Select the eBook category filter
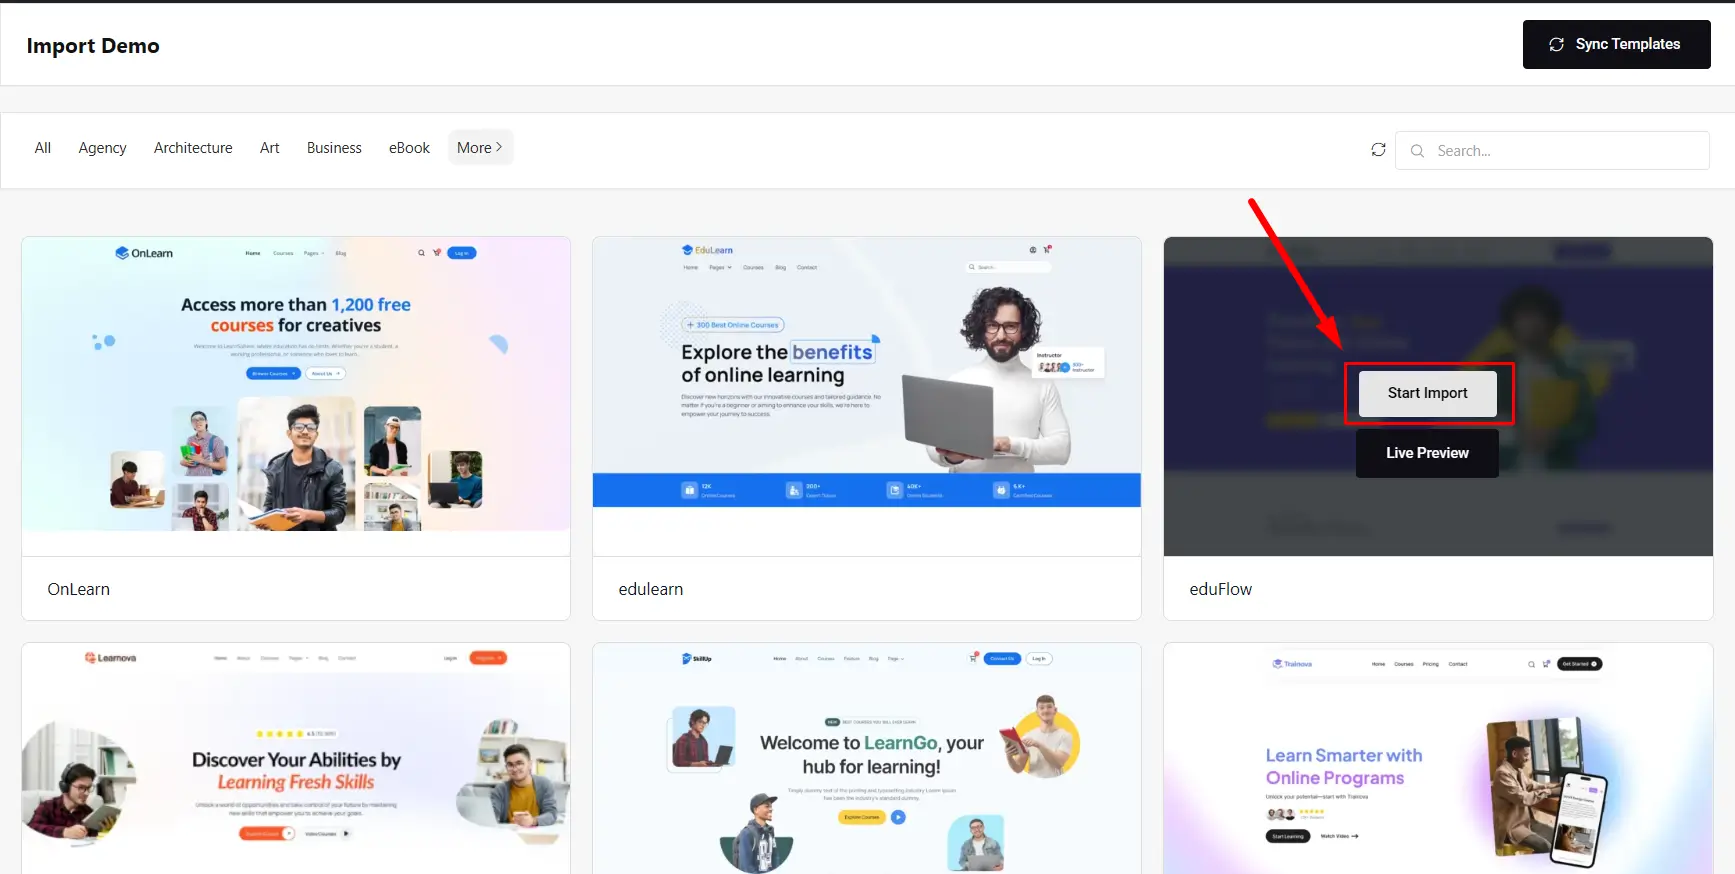1735x874 pixels. tap(409, 148)
